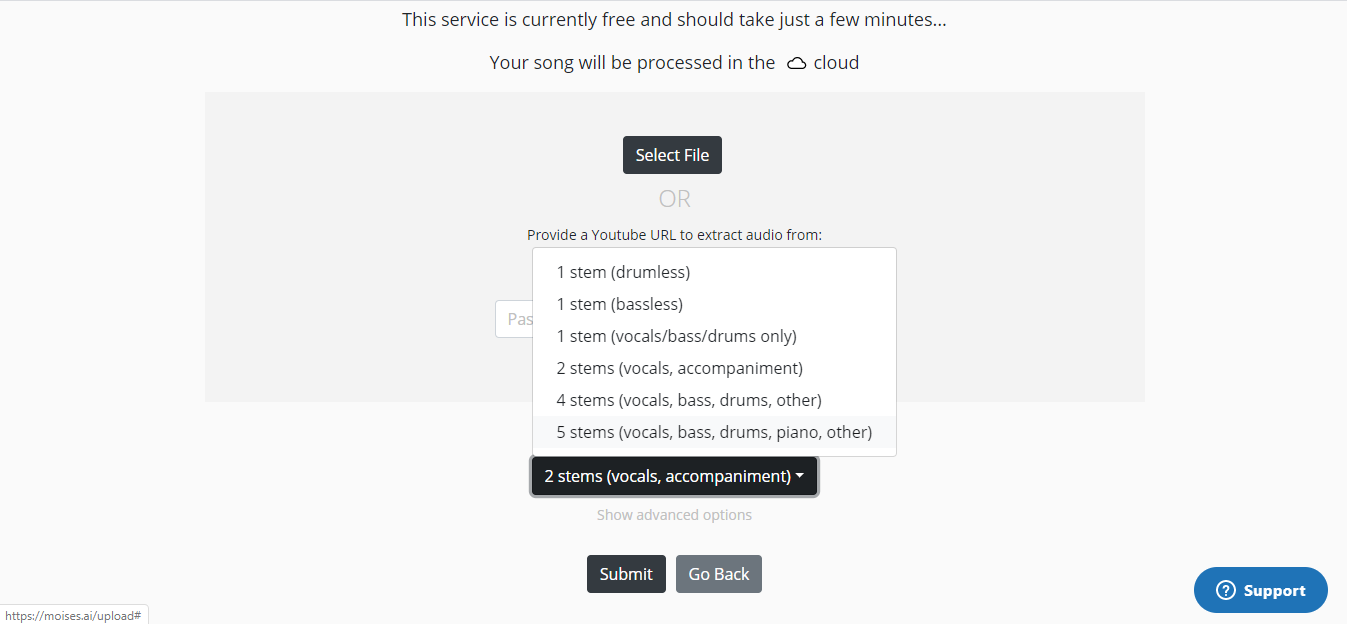Screen dimensions: 1347x624
Task: Click the Select File button
Action: click(x=672, y=155)
